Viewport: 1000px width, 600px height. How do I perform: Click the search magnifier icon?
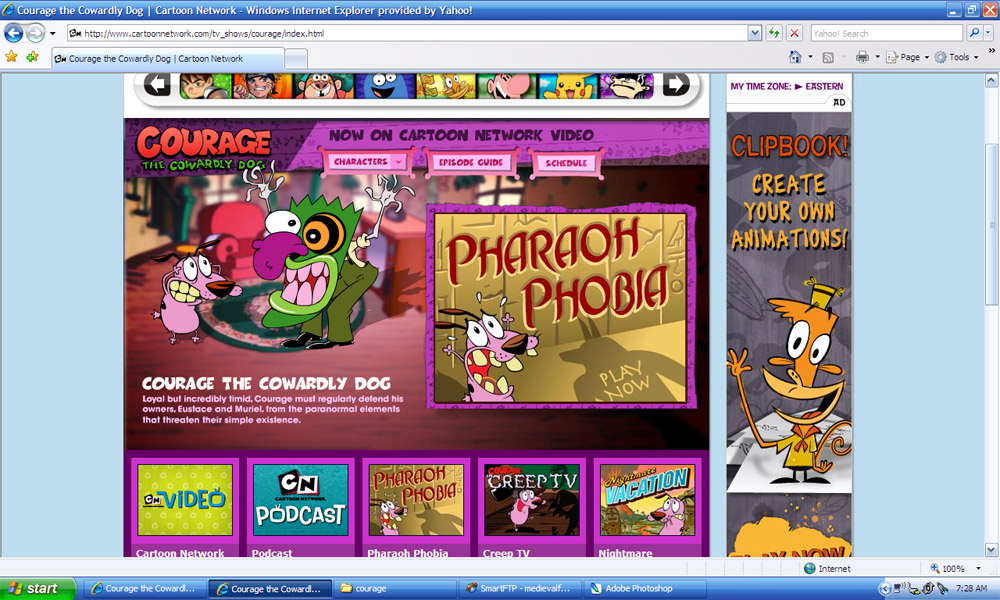pos(974,33)
